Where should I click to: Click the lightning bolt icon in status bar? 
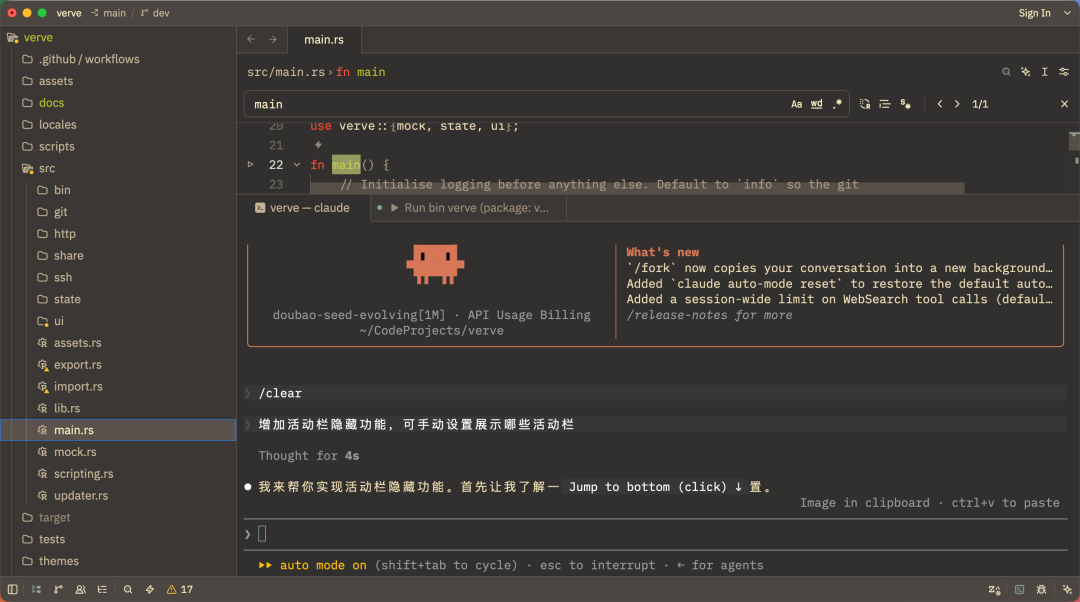(x=149, y=590)
